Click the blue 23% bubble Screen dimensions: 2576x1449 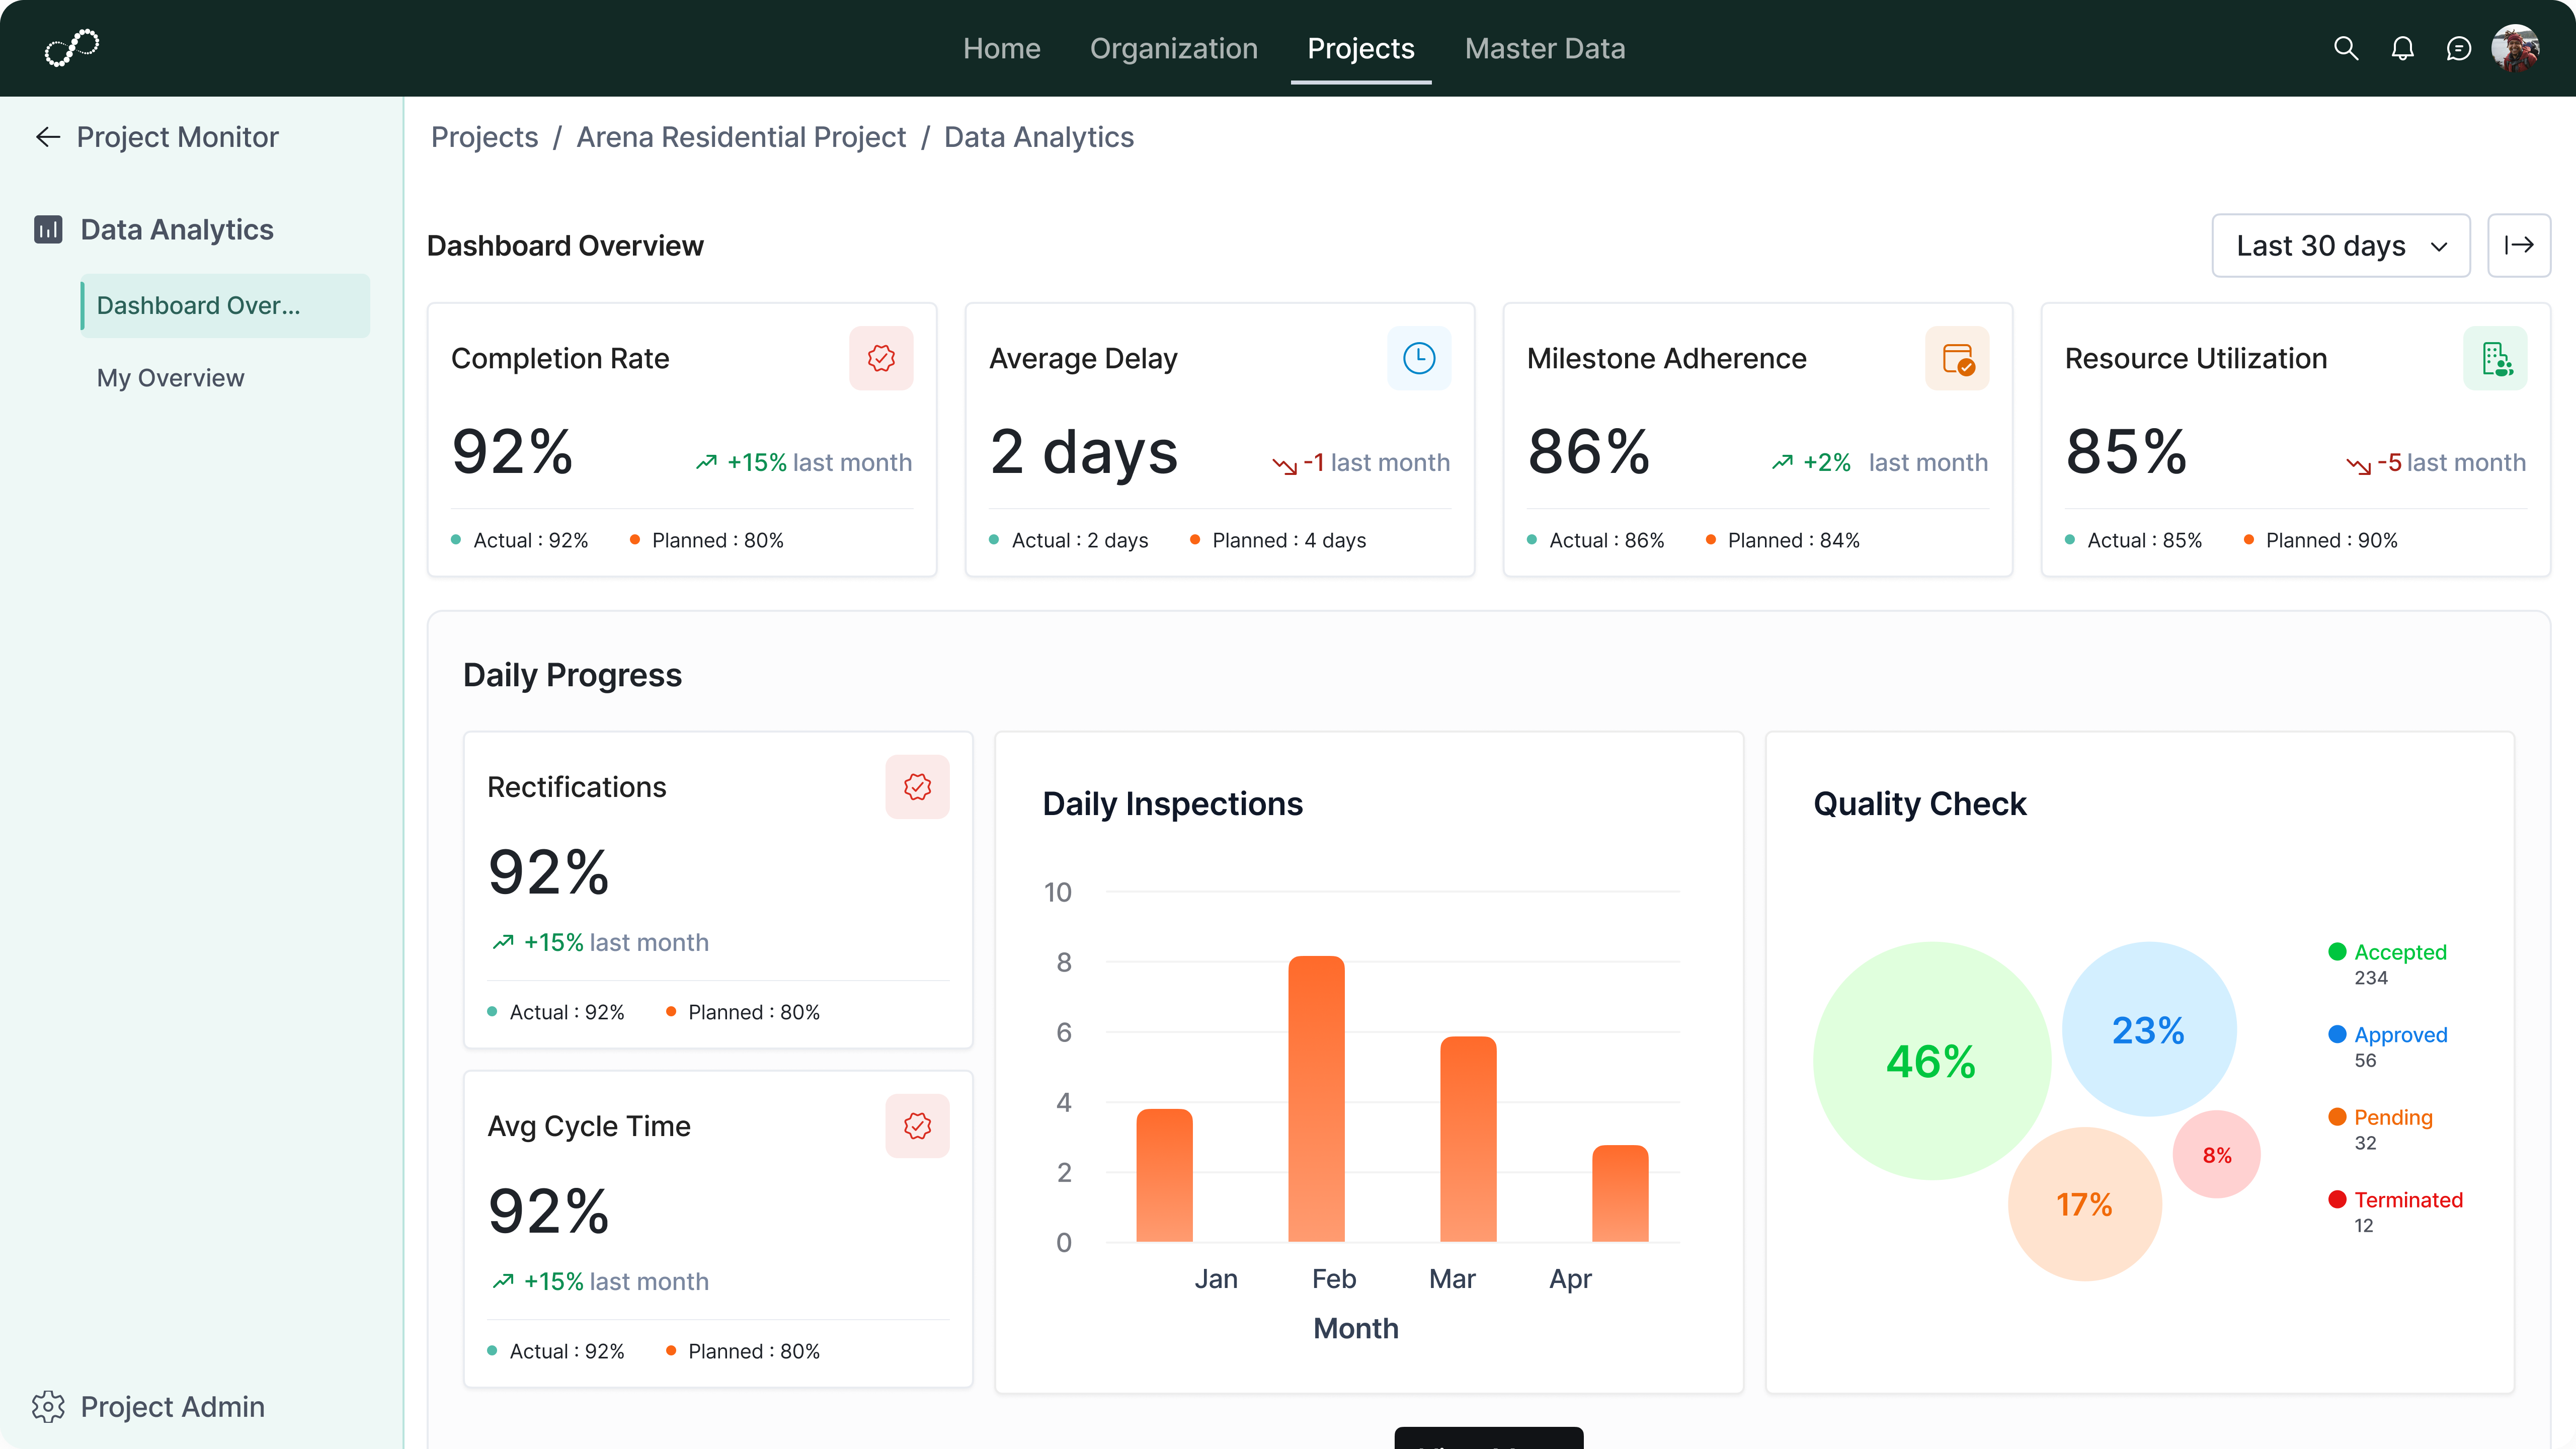pos(2149,1029)
